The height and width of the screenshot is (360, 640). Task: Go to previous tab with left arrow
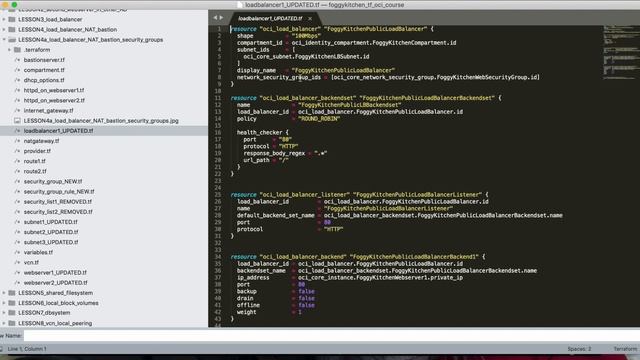tap(215, 18)
